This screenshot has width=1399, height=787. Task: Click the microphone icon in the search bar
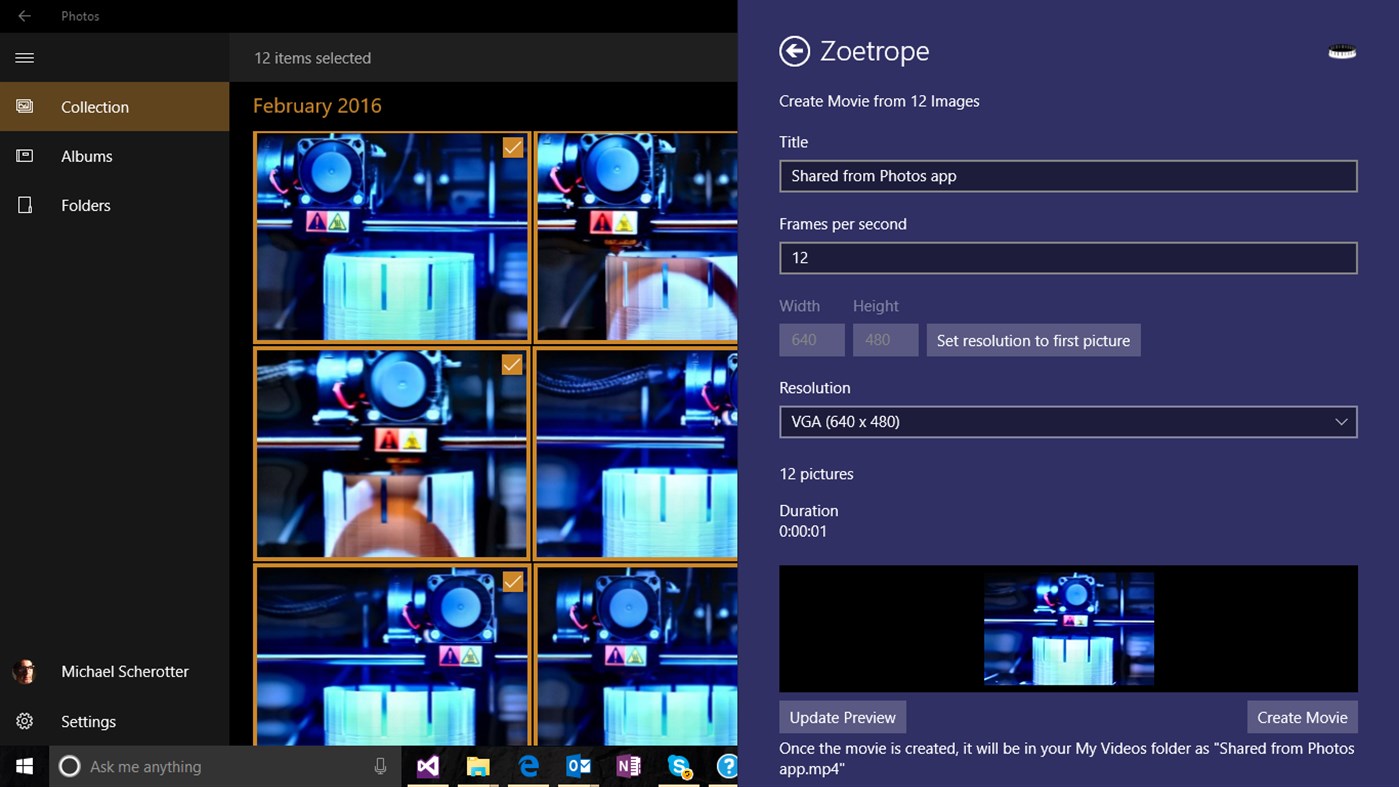(379, 766)
